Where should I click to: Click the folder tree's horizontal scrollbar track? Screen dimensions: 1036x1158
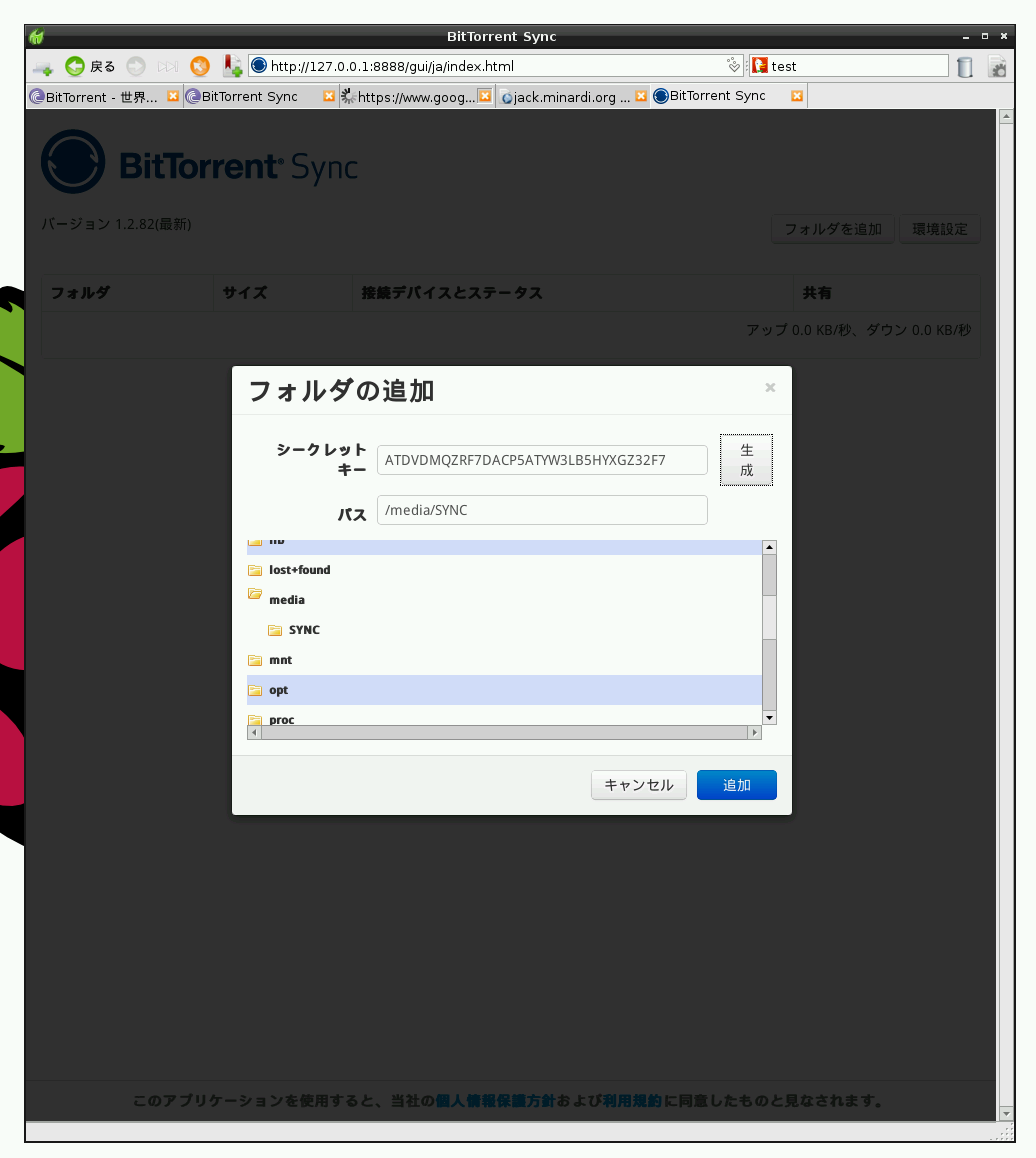pos(504,733)
